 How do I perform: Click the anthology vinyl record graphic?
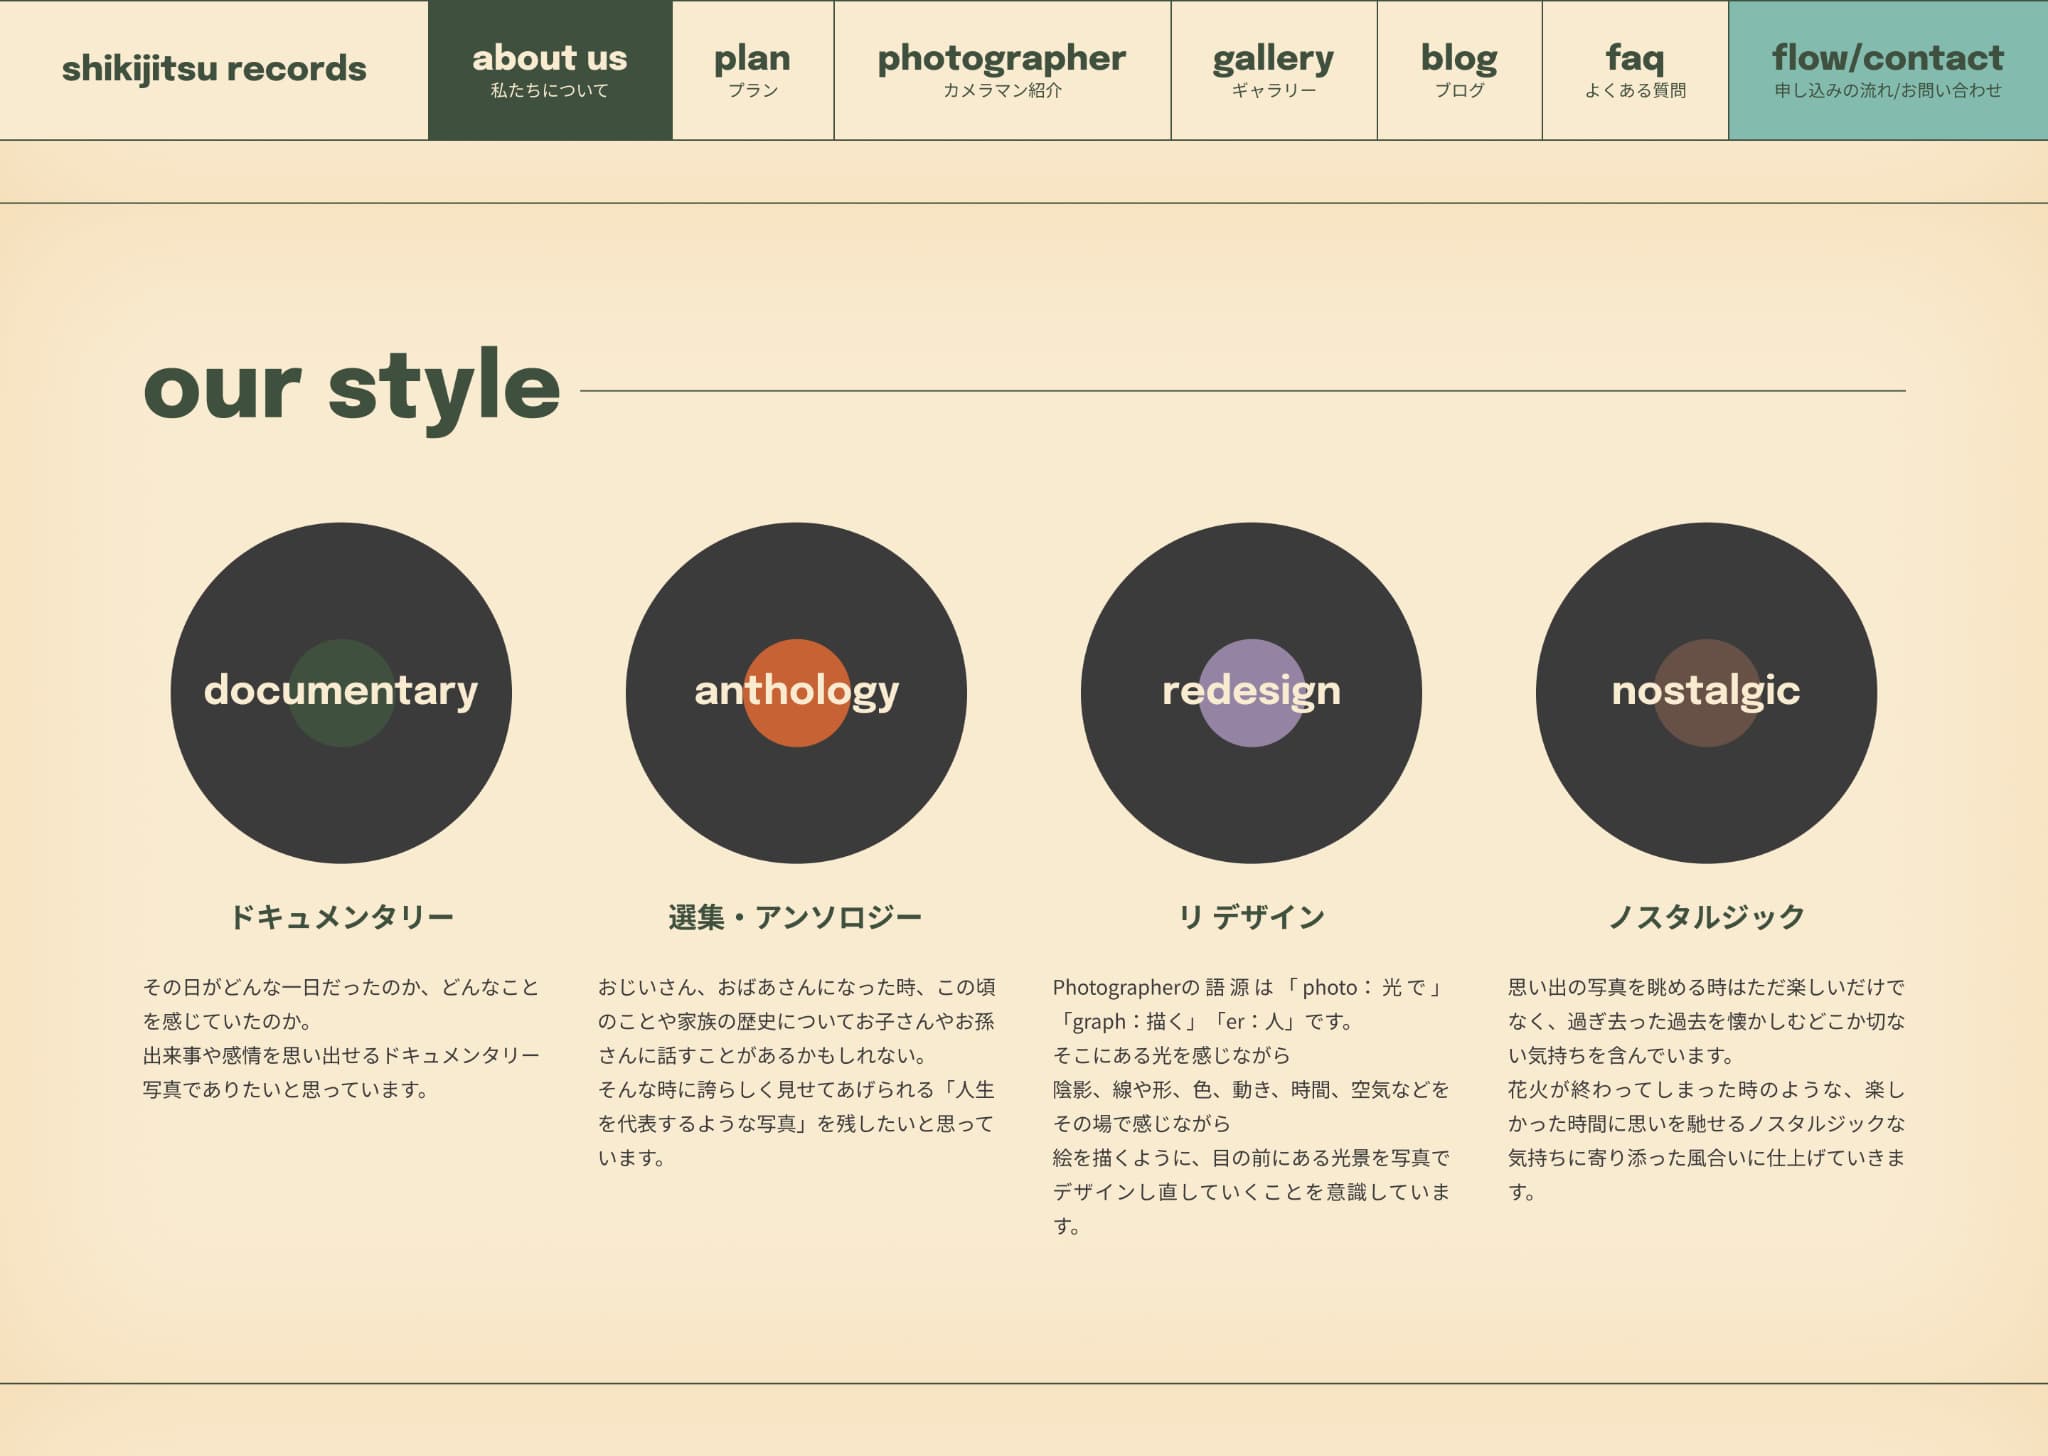tap(796, 692)
